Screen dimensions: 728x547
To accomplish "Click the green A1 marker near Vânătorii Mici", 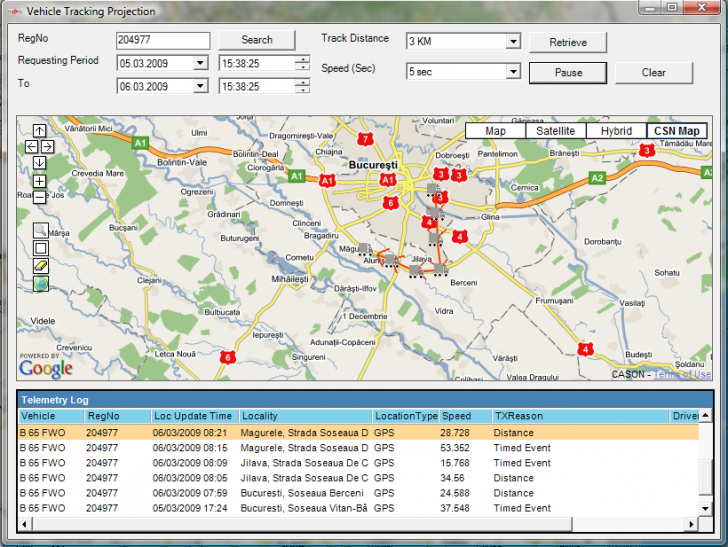I will coord(140,143).
